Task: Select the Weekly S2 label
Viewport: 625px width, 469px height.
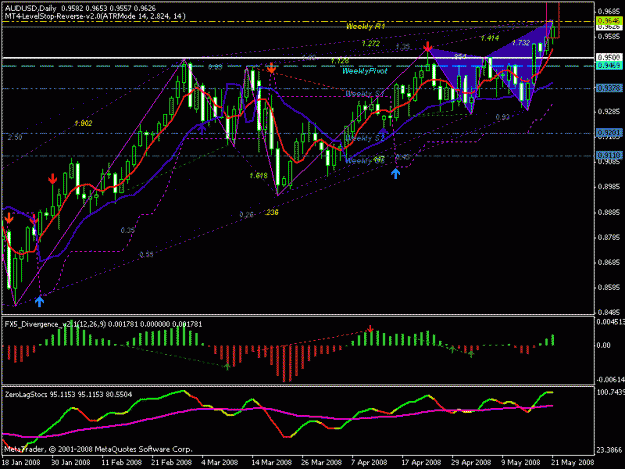Action: 365,138
